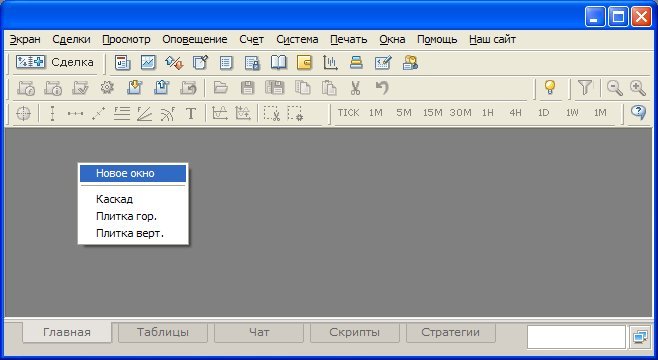Select the diagonal trend line tool
658x360 pixels.
click(x=99, y=113)
